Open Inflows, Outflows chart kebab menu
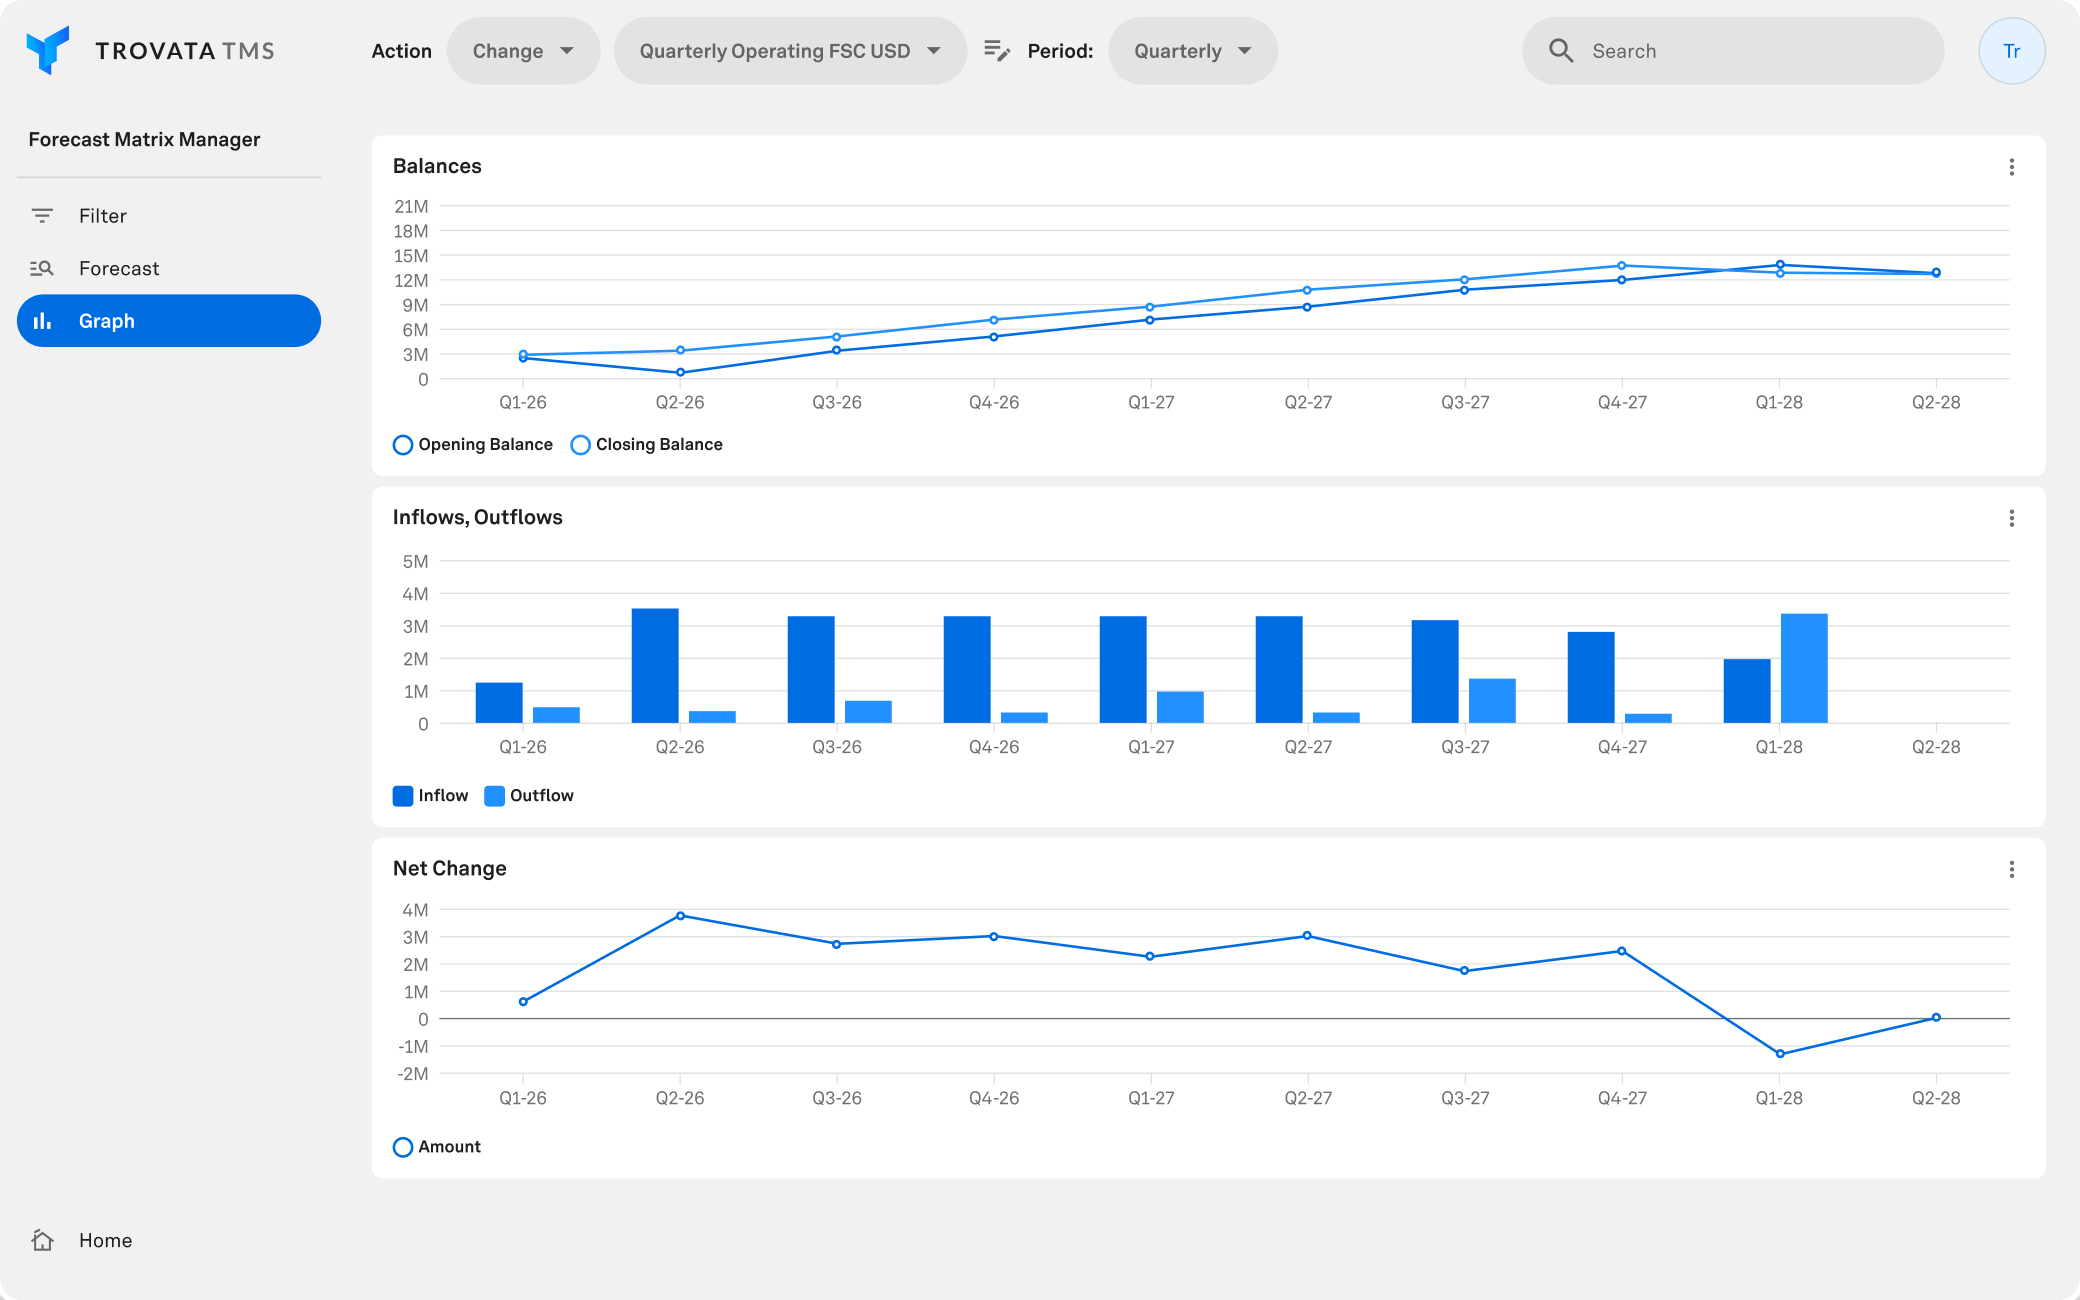The width and height of the screenshot is (2080, 1300). click(x=2011, y=518)
